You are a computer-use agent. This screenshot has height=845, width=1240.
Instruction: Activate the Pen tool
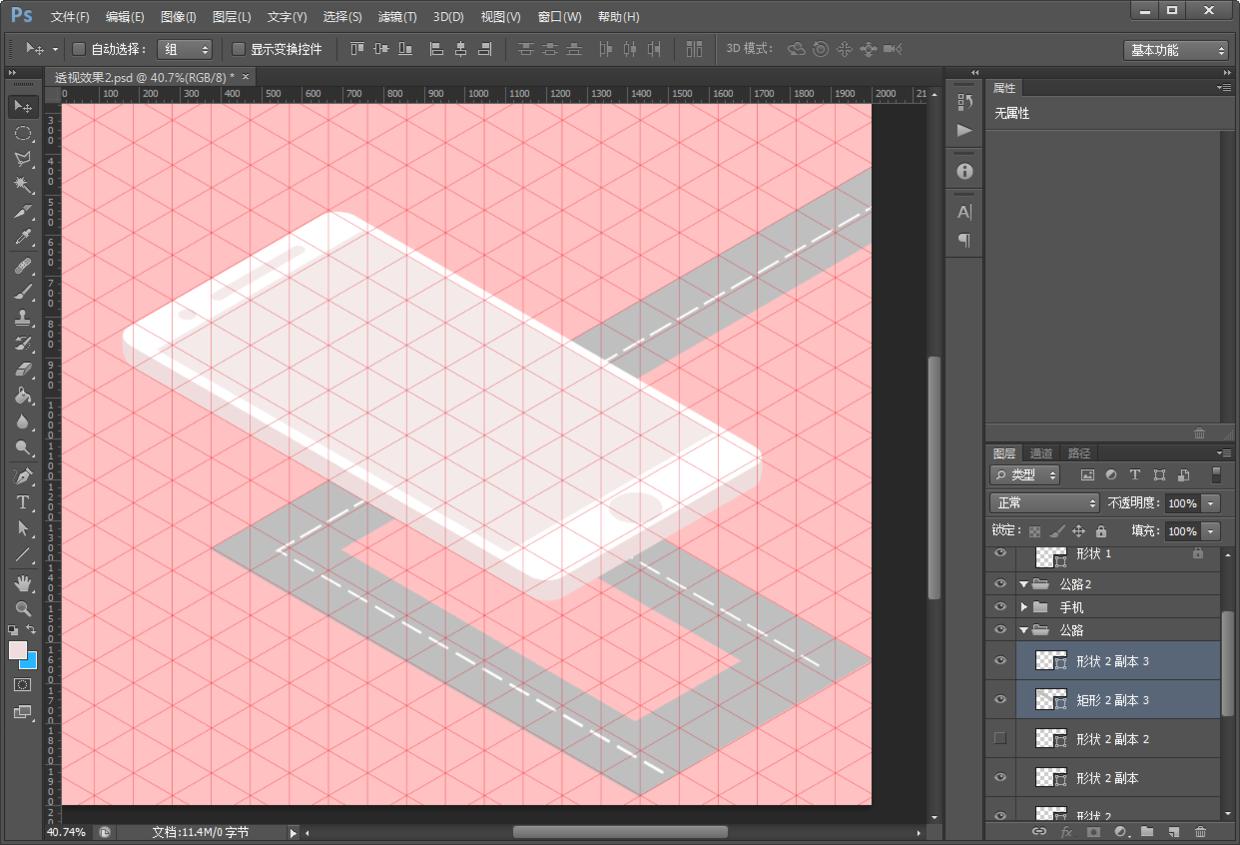click(x=22, y=475)
